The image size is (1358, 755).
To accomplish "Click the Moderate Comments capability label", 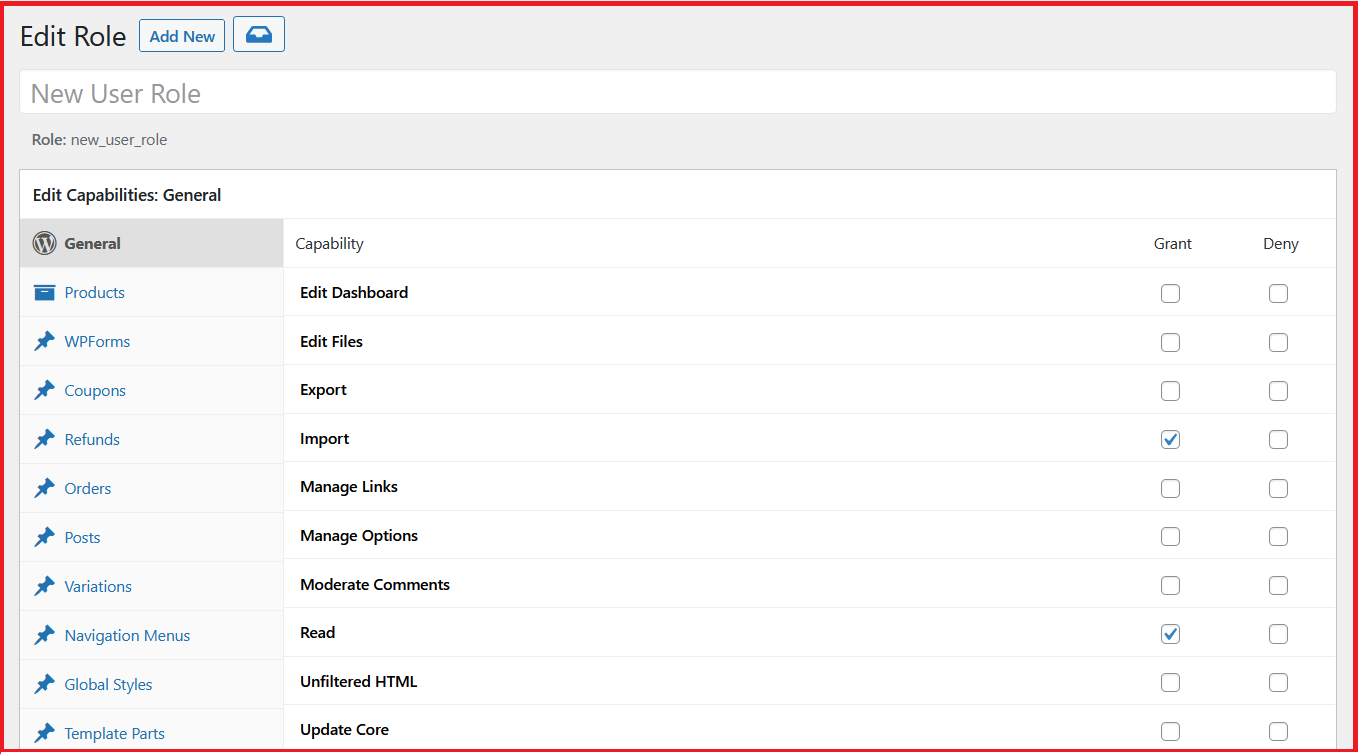I will point(375,585).
